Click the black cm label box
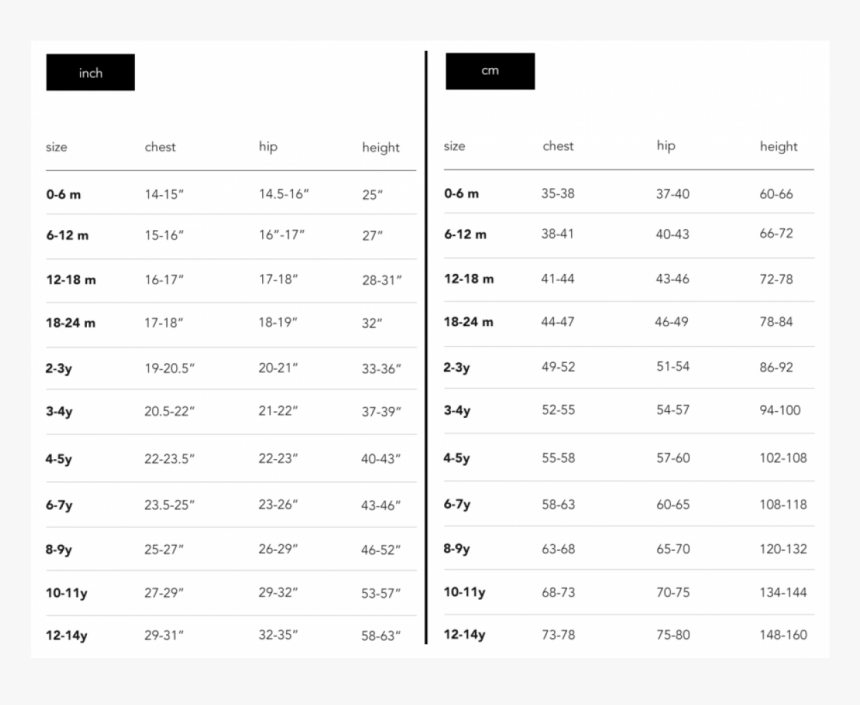Screen dimensions: 860x705 point(490,71)
